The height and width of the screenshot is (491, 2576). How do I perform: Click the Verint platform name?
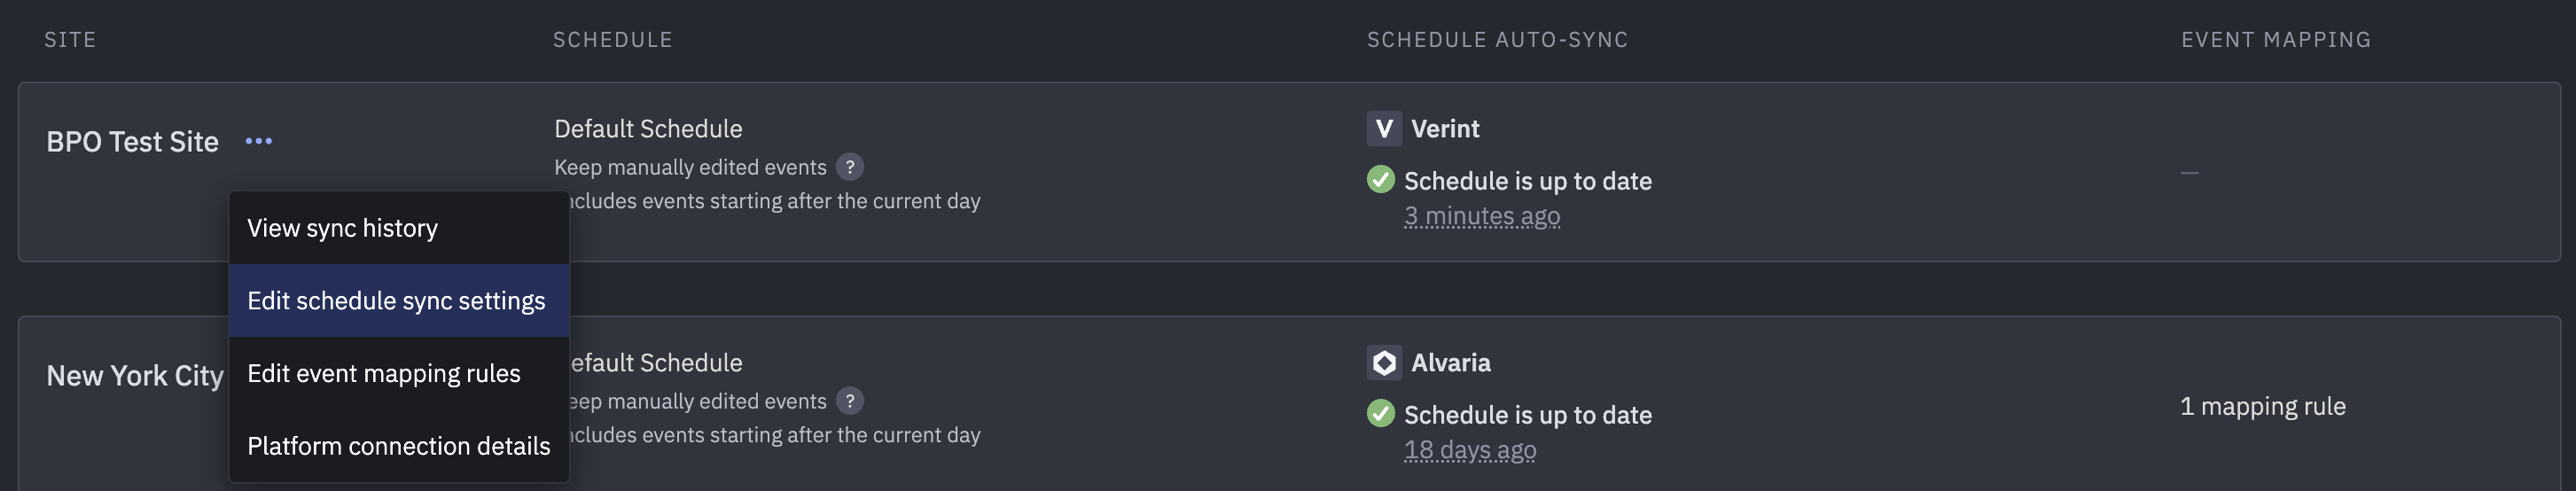point(1445,129)
